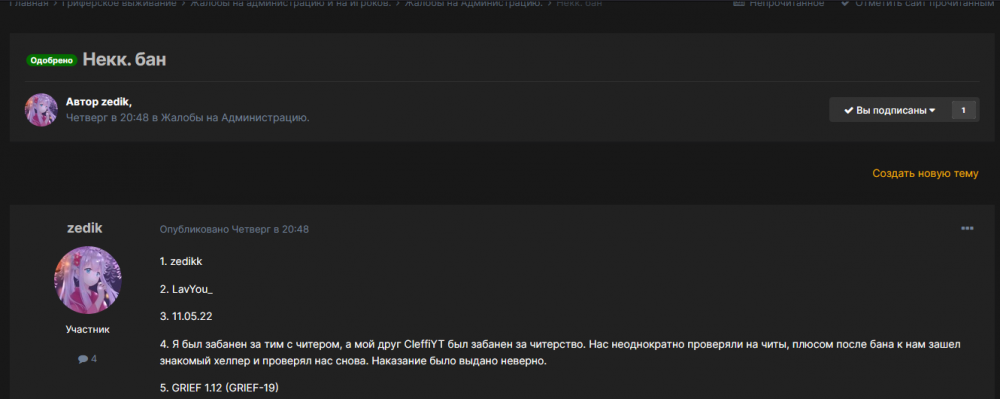Click 'zedik' author name in header
The width and height of the screenshot is (1000, 399).
(116, 102)
